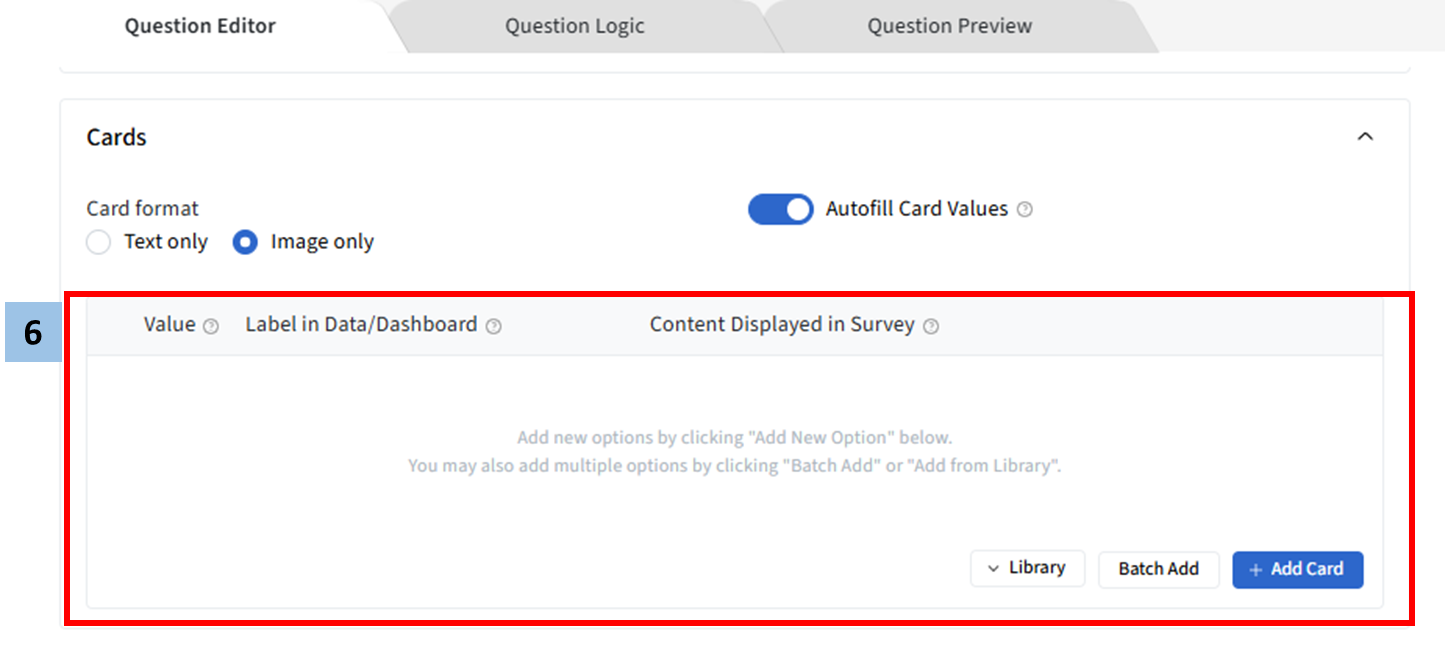Collapse the Cards section chevron

(1364, 137)
